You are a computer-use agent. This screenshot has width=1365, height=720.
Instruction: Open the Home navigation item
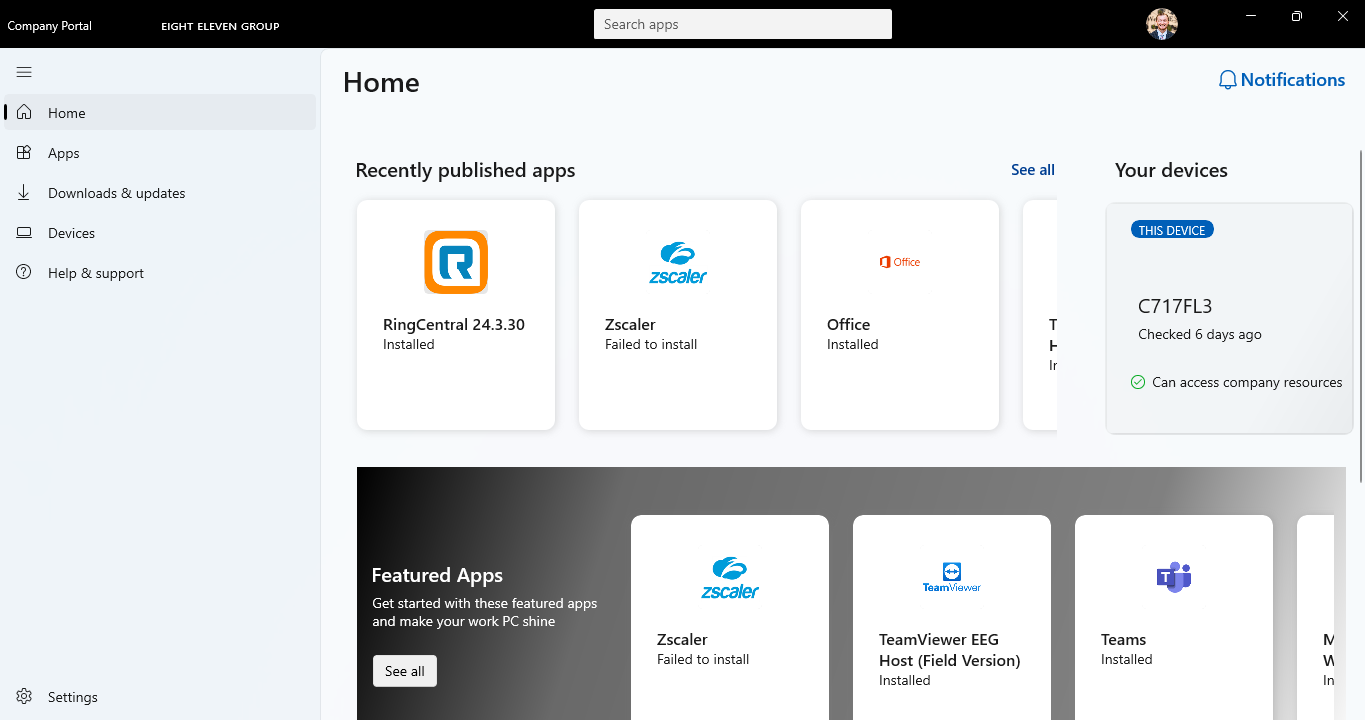[160, 112]
